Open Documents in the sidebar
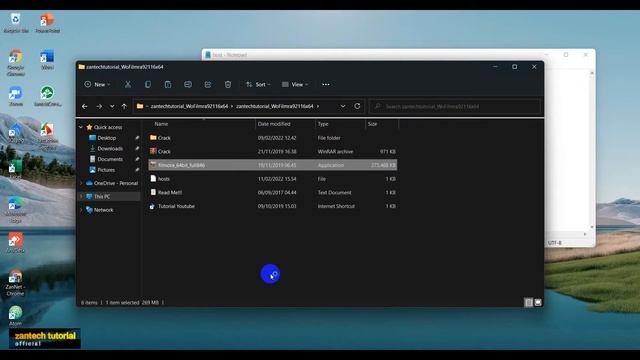Screen dimensions: 640x360 tap(110, 159)
